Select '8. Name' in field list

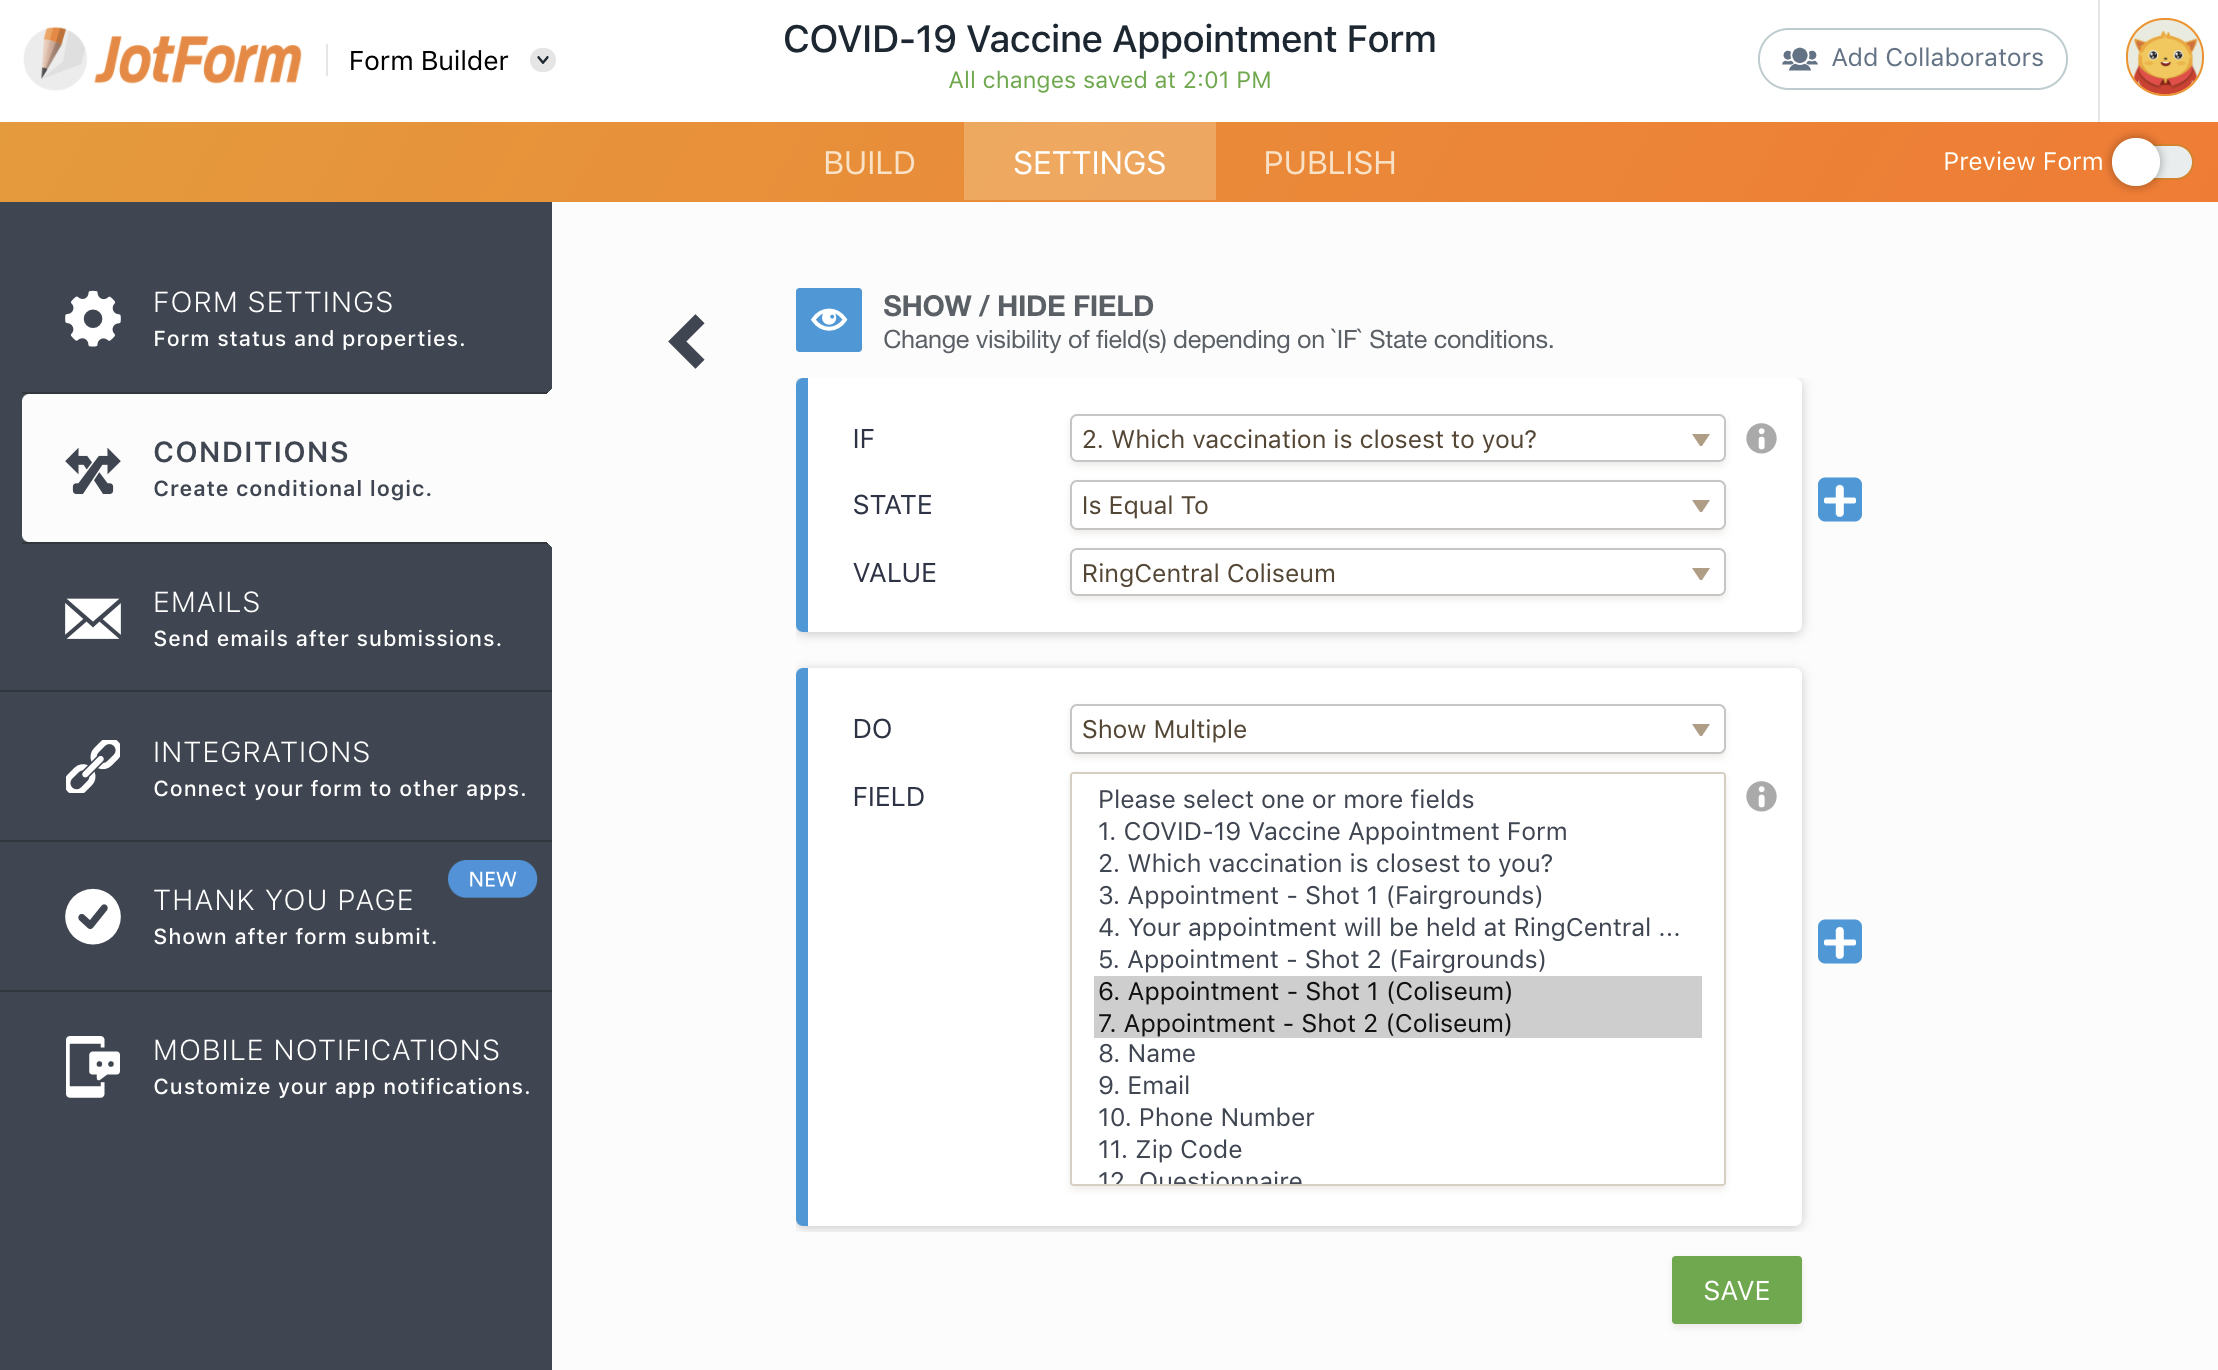(1146, 1054)
